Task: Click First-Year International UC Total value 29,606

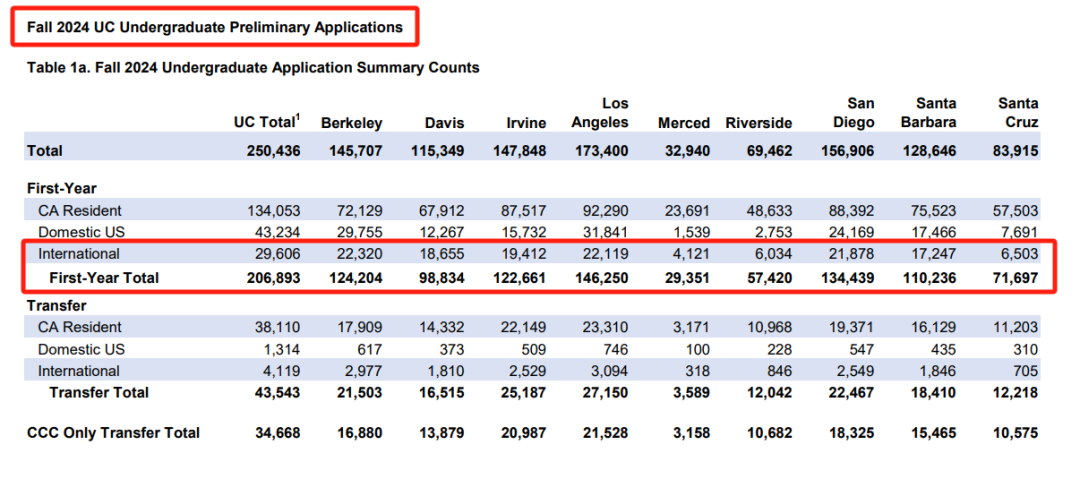Action: (x=278, y=254)
